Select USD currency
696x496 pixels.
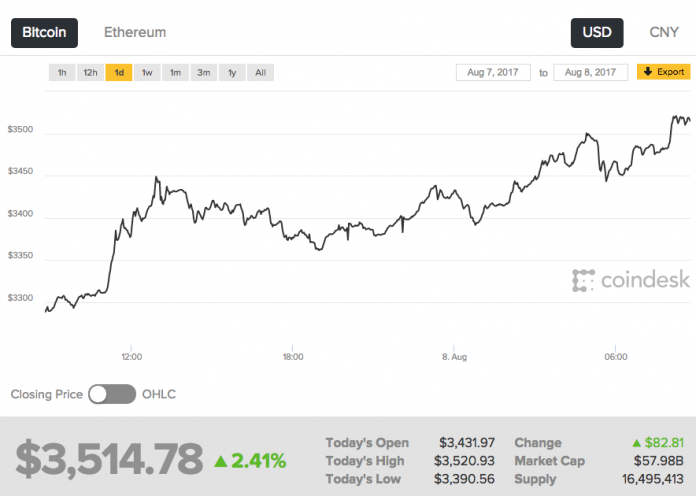597,32
